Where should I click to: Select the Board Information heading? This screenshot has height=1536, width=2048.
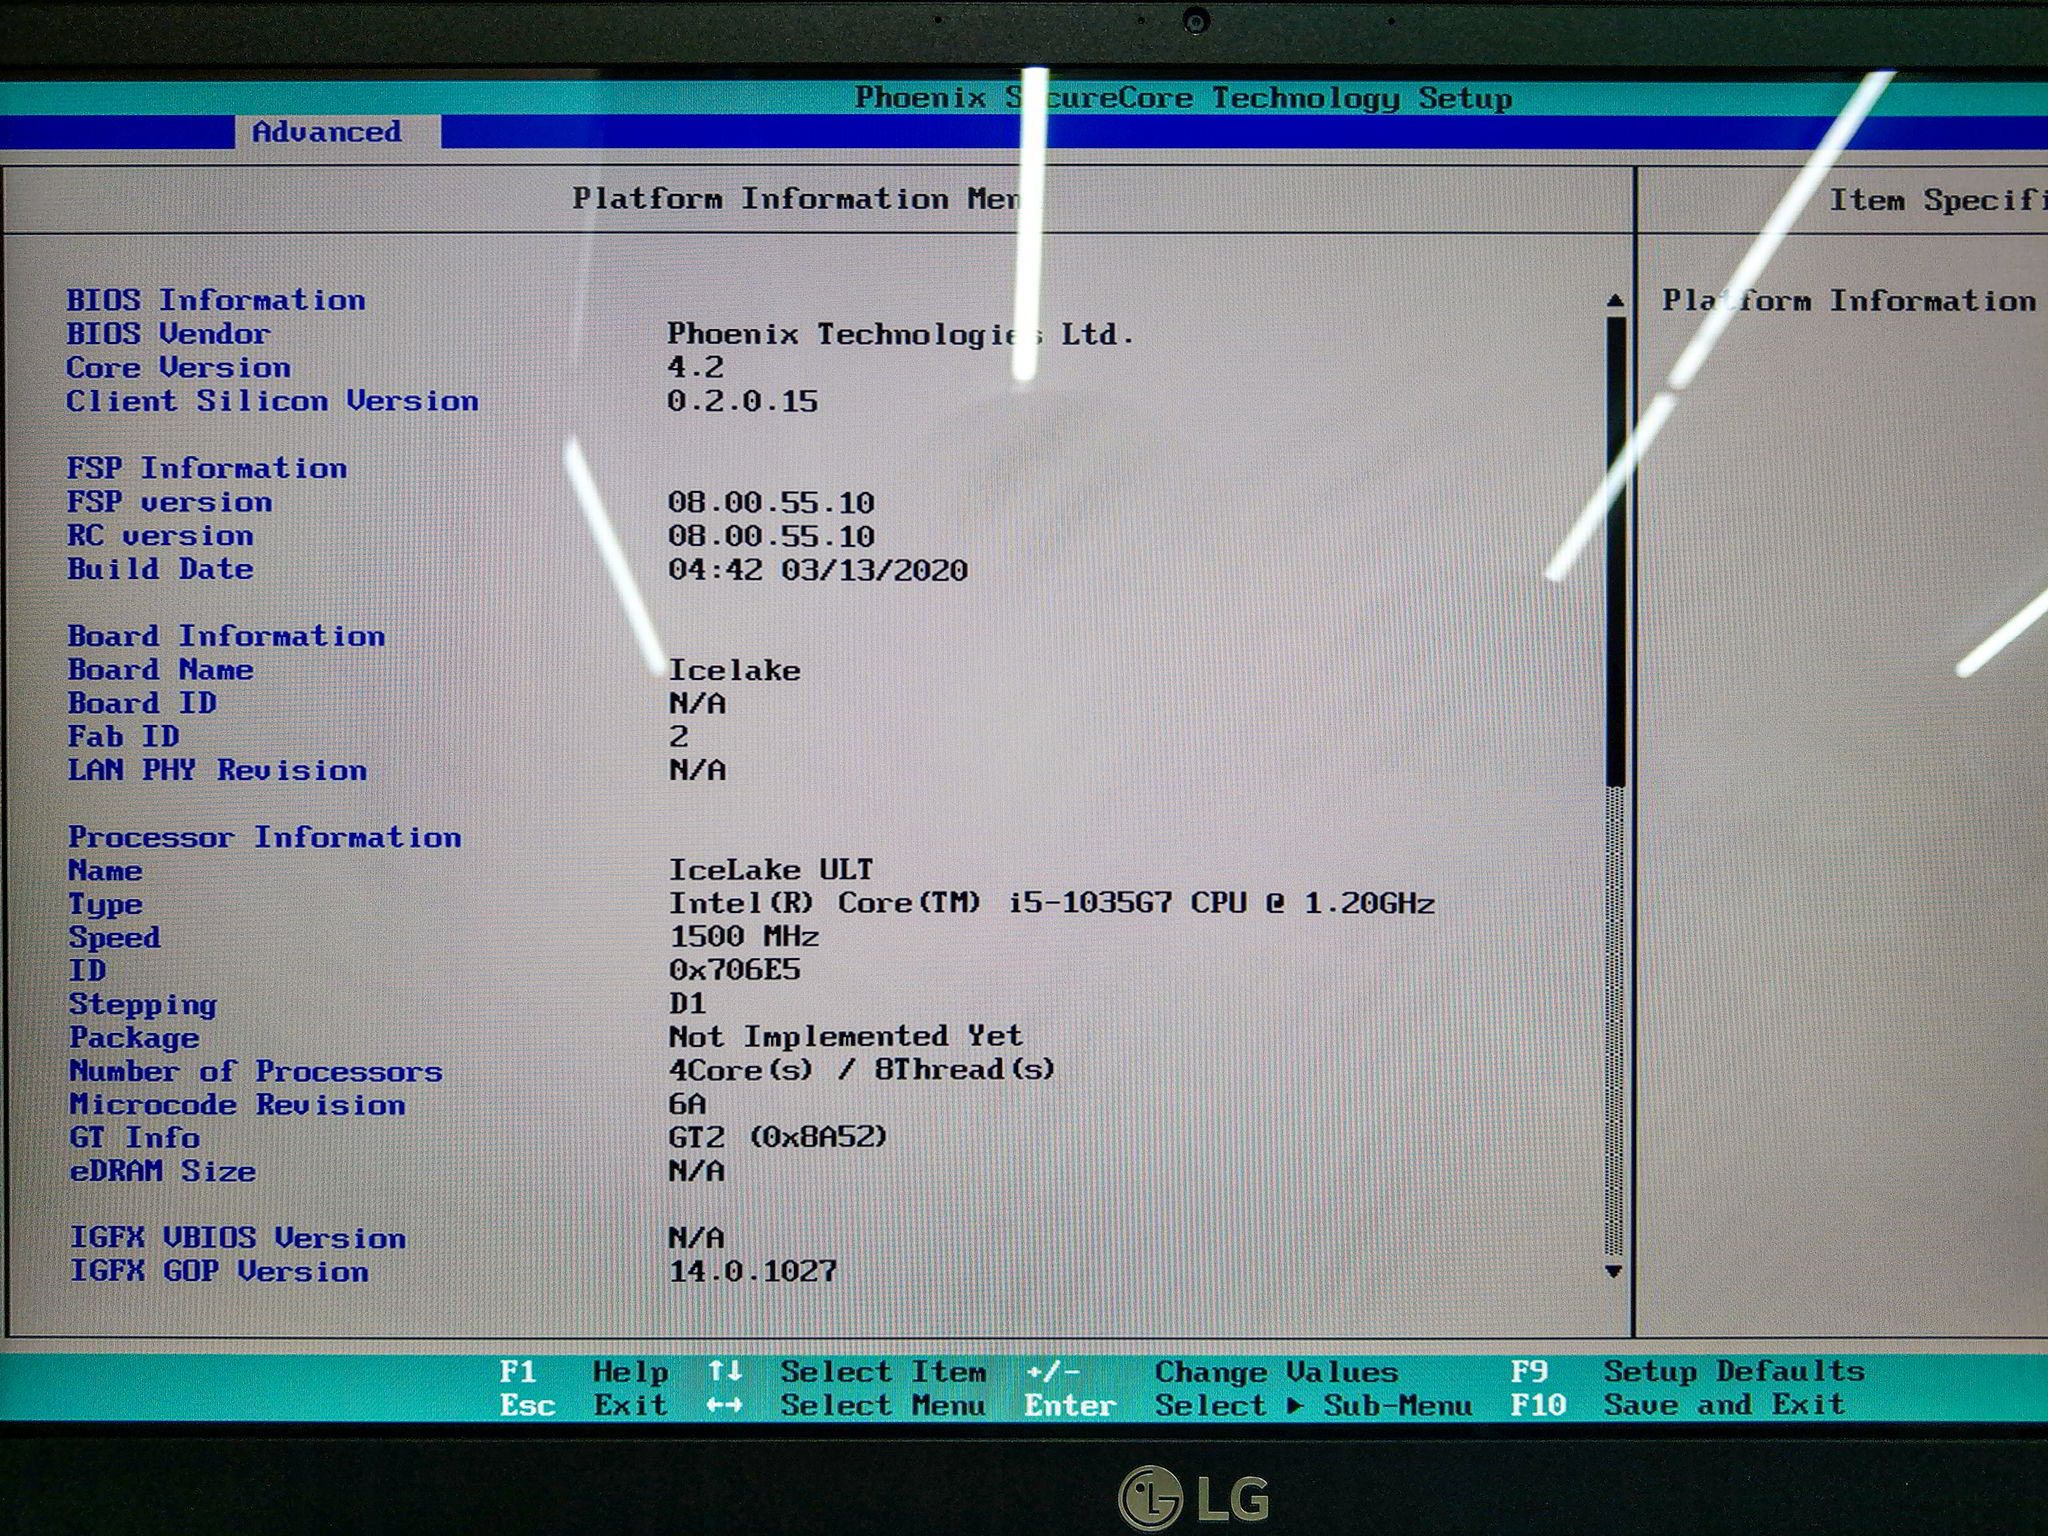[226, 636]
